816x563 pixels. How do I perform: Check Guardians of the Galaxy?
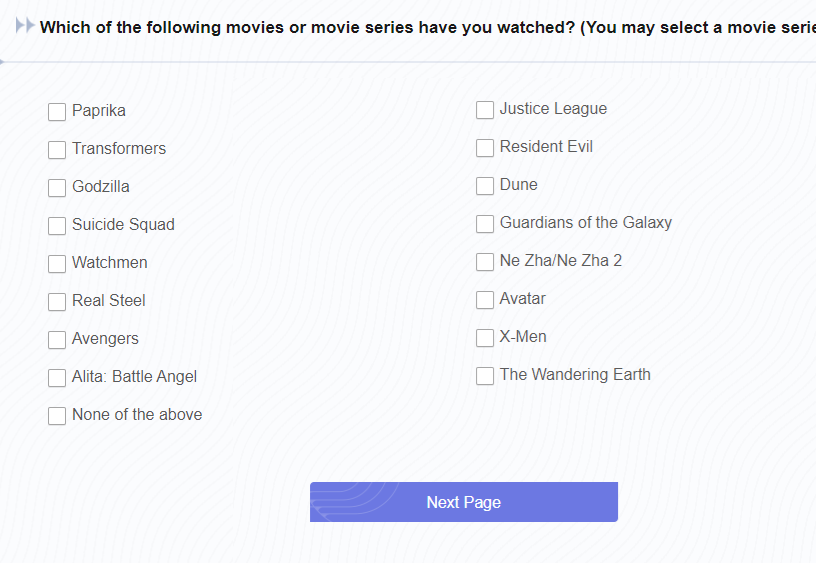tap(484, 224)
